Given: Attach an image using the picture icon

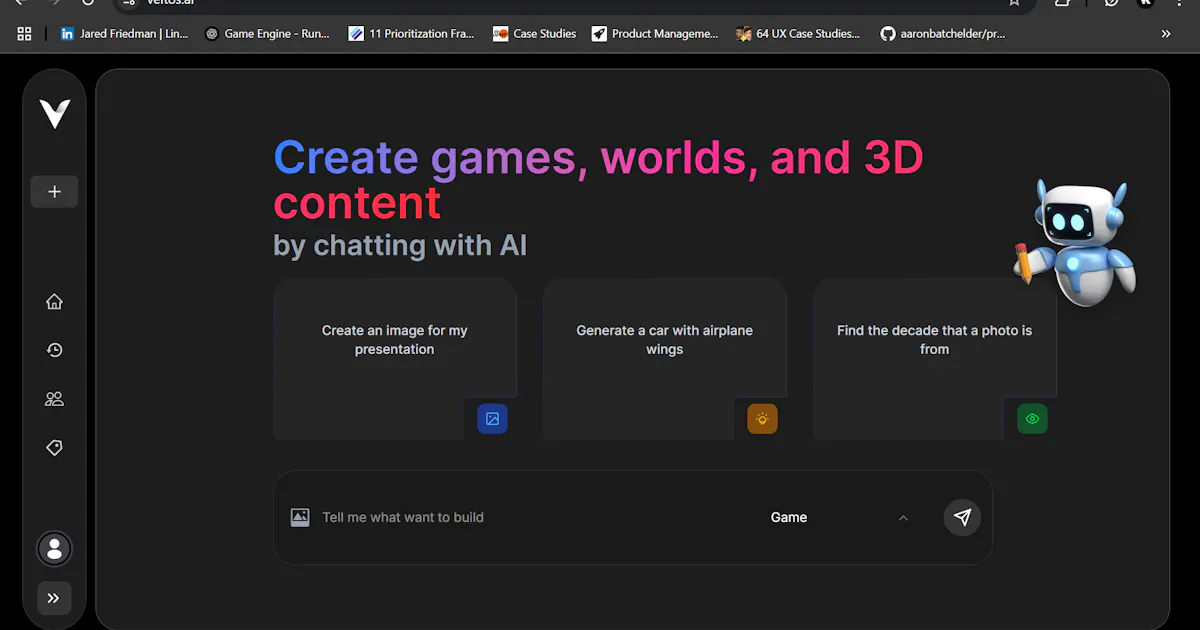Looking at the screenshot, I should (300, 517).
